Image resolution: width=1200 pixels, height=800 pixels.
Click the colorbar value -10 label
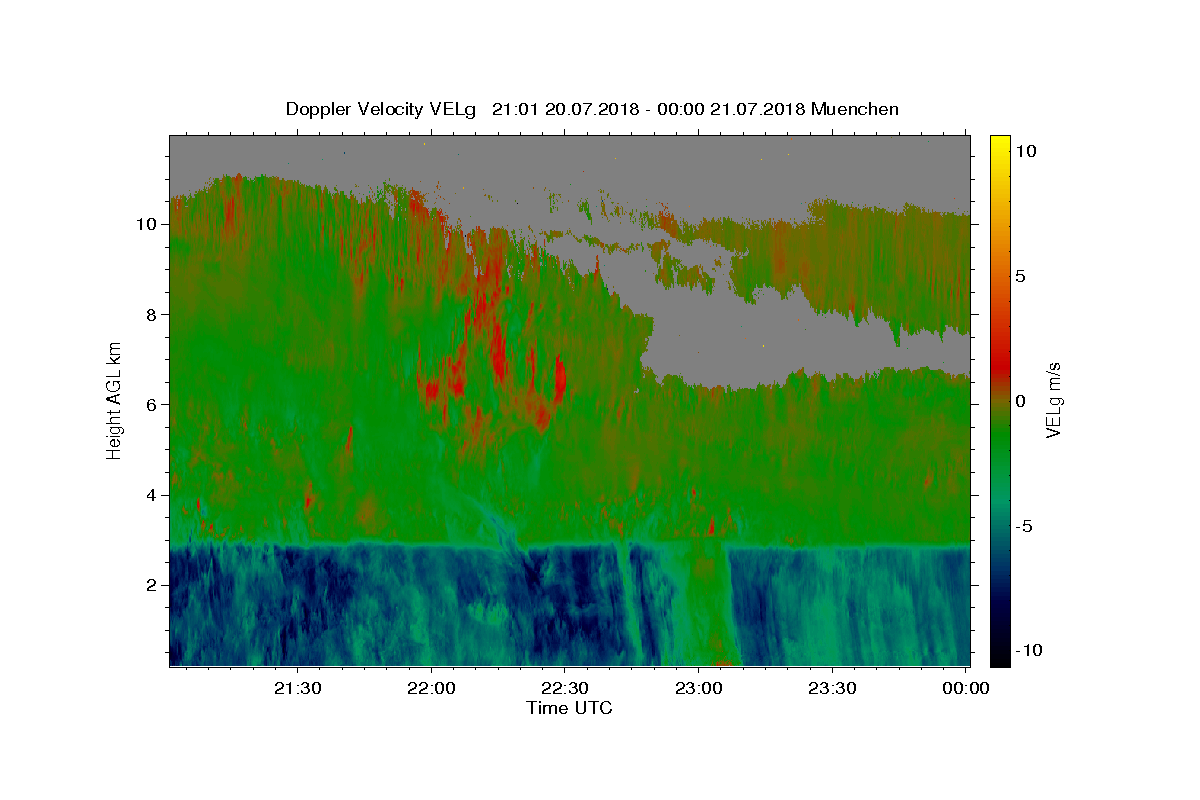1030,650
